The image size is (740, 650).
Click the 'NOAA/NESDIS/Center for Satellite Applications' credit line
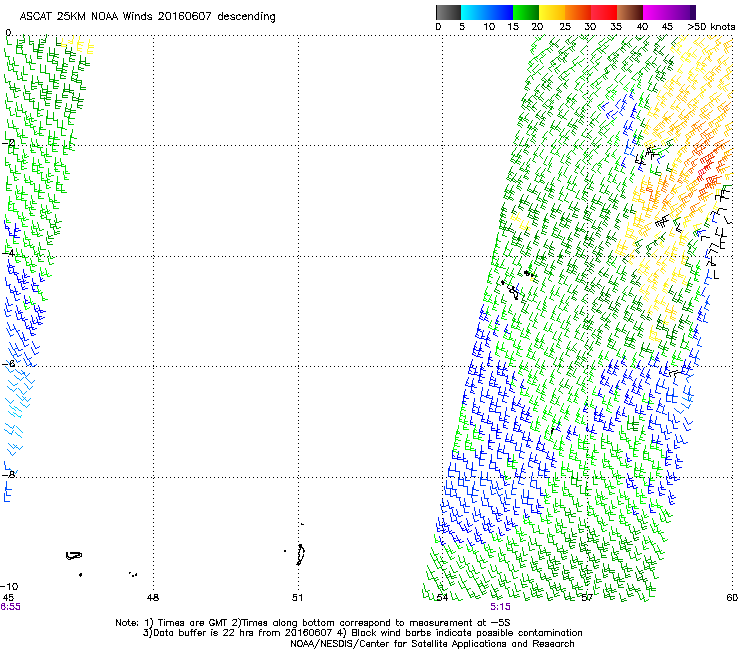pos(432,644)
